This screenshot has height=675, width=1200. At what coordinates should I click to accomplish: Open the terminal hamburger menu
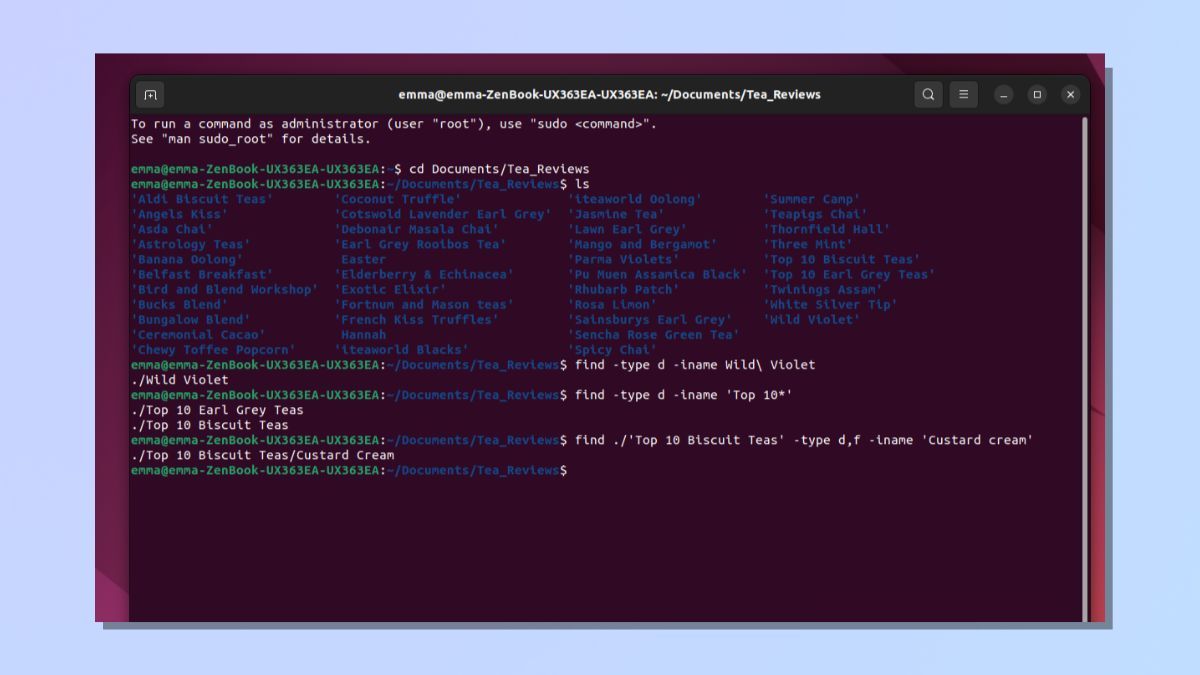(963, 94)
